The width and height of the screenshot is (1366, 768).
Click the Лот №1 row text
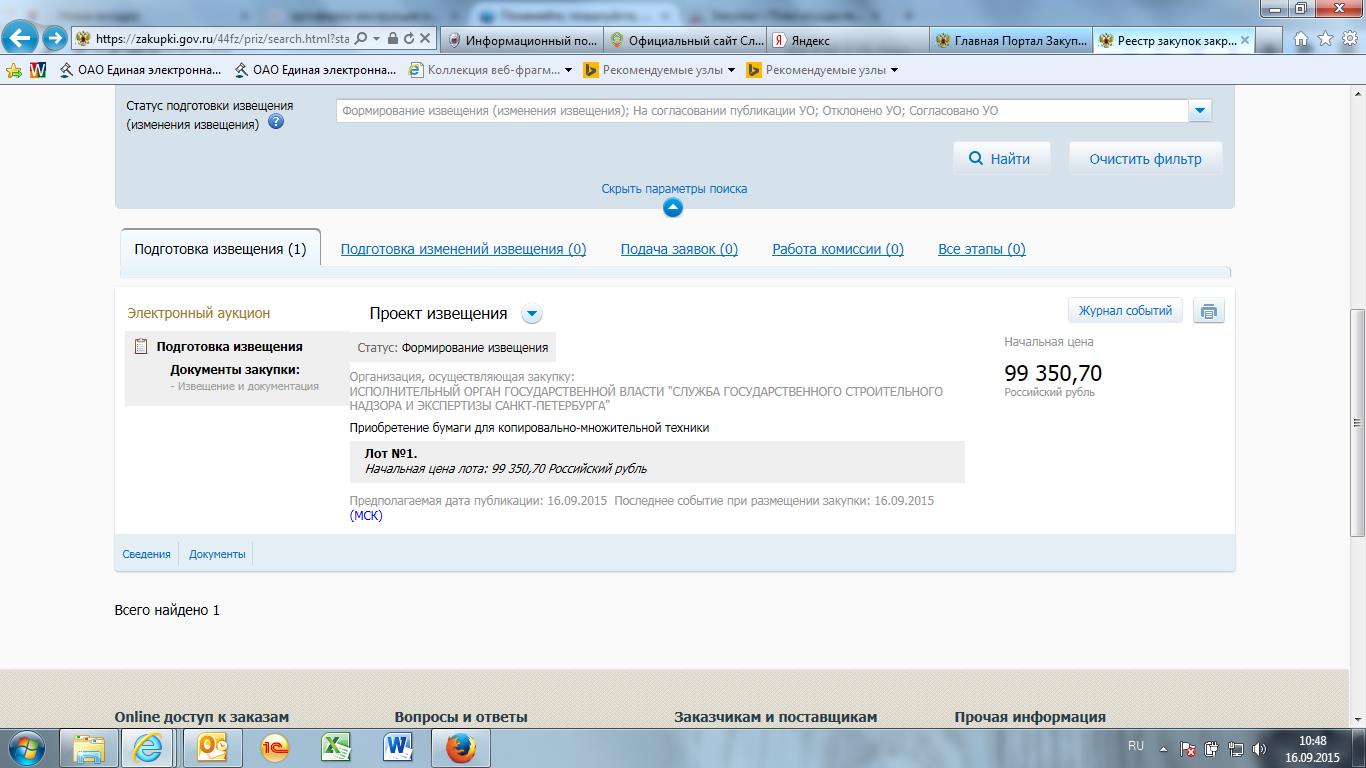click(x=391, y=453)
